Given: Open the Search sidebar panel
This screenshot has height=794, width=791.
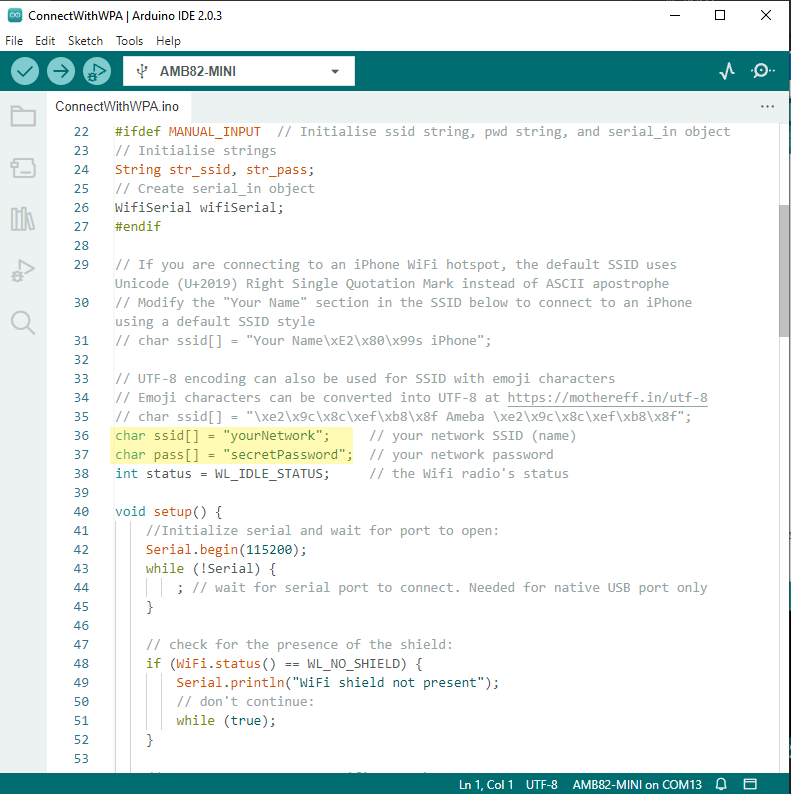Looking at the screenshot, I should click(x=23, y=322).
